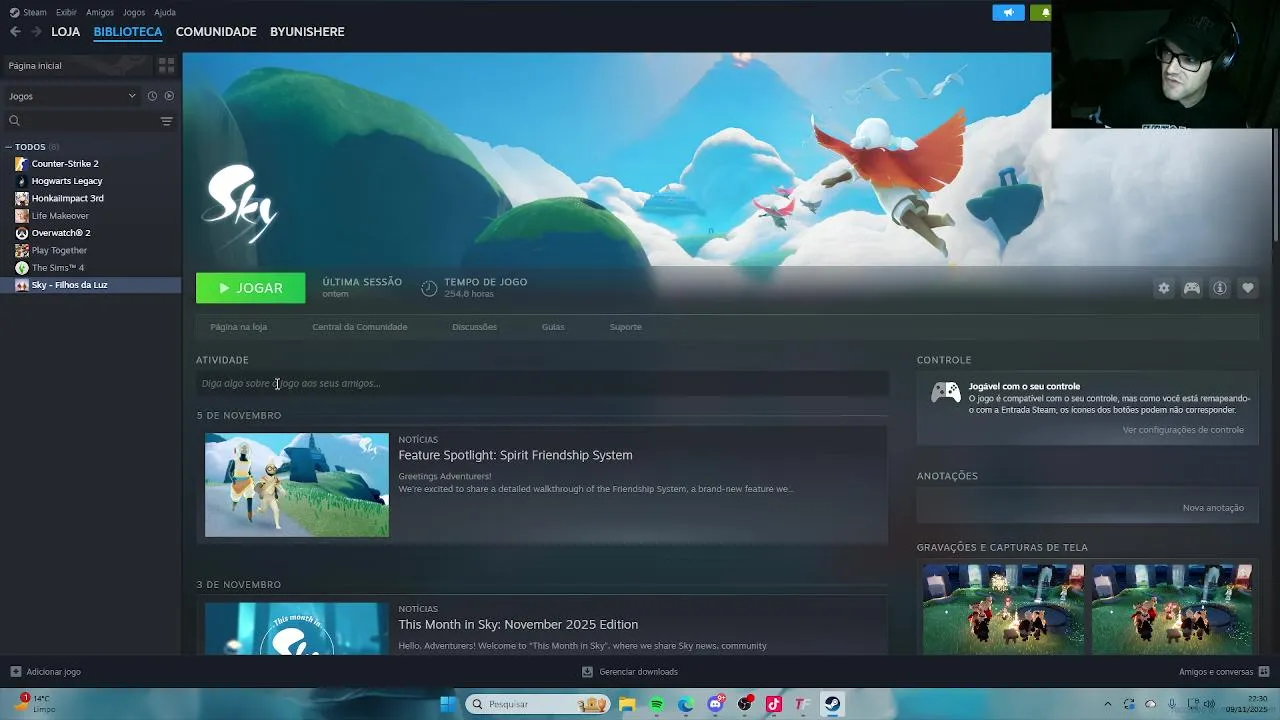Open advanced filter options in sidebar
The height and width of the screenshot is (720, 1280).
pyautogui.click(x=166, y=121)
